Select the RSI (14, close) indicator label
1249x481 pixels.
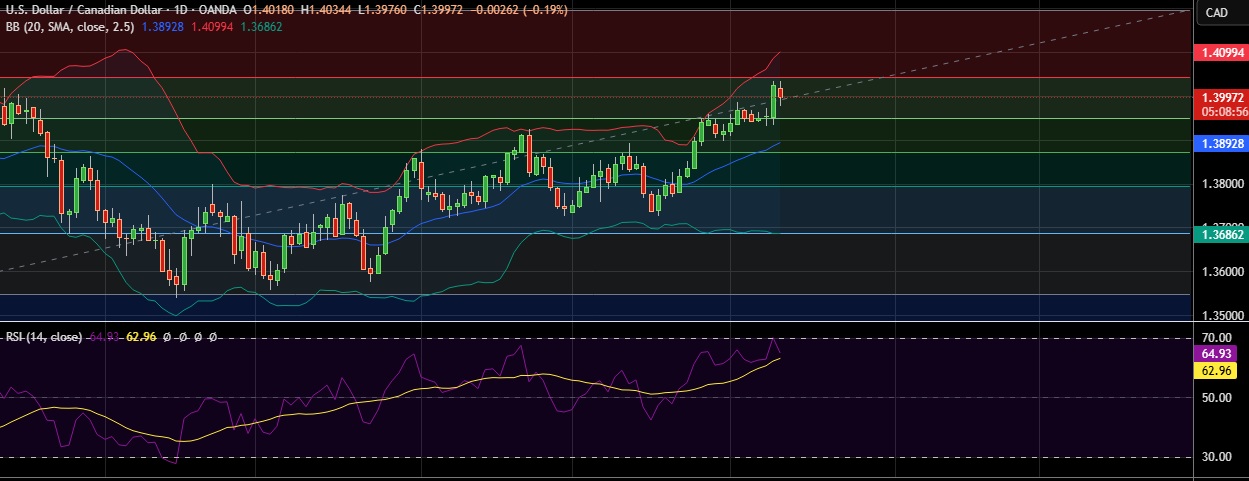click(x=42, y=337)
